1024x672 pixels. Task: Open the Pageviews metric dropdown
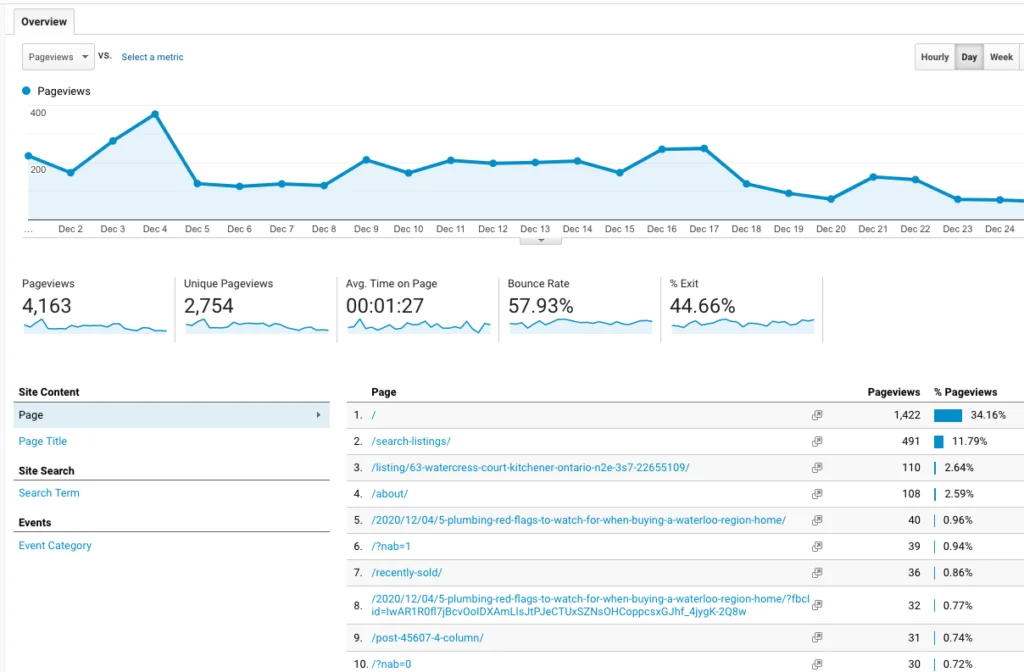point(58,57)
